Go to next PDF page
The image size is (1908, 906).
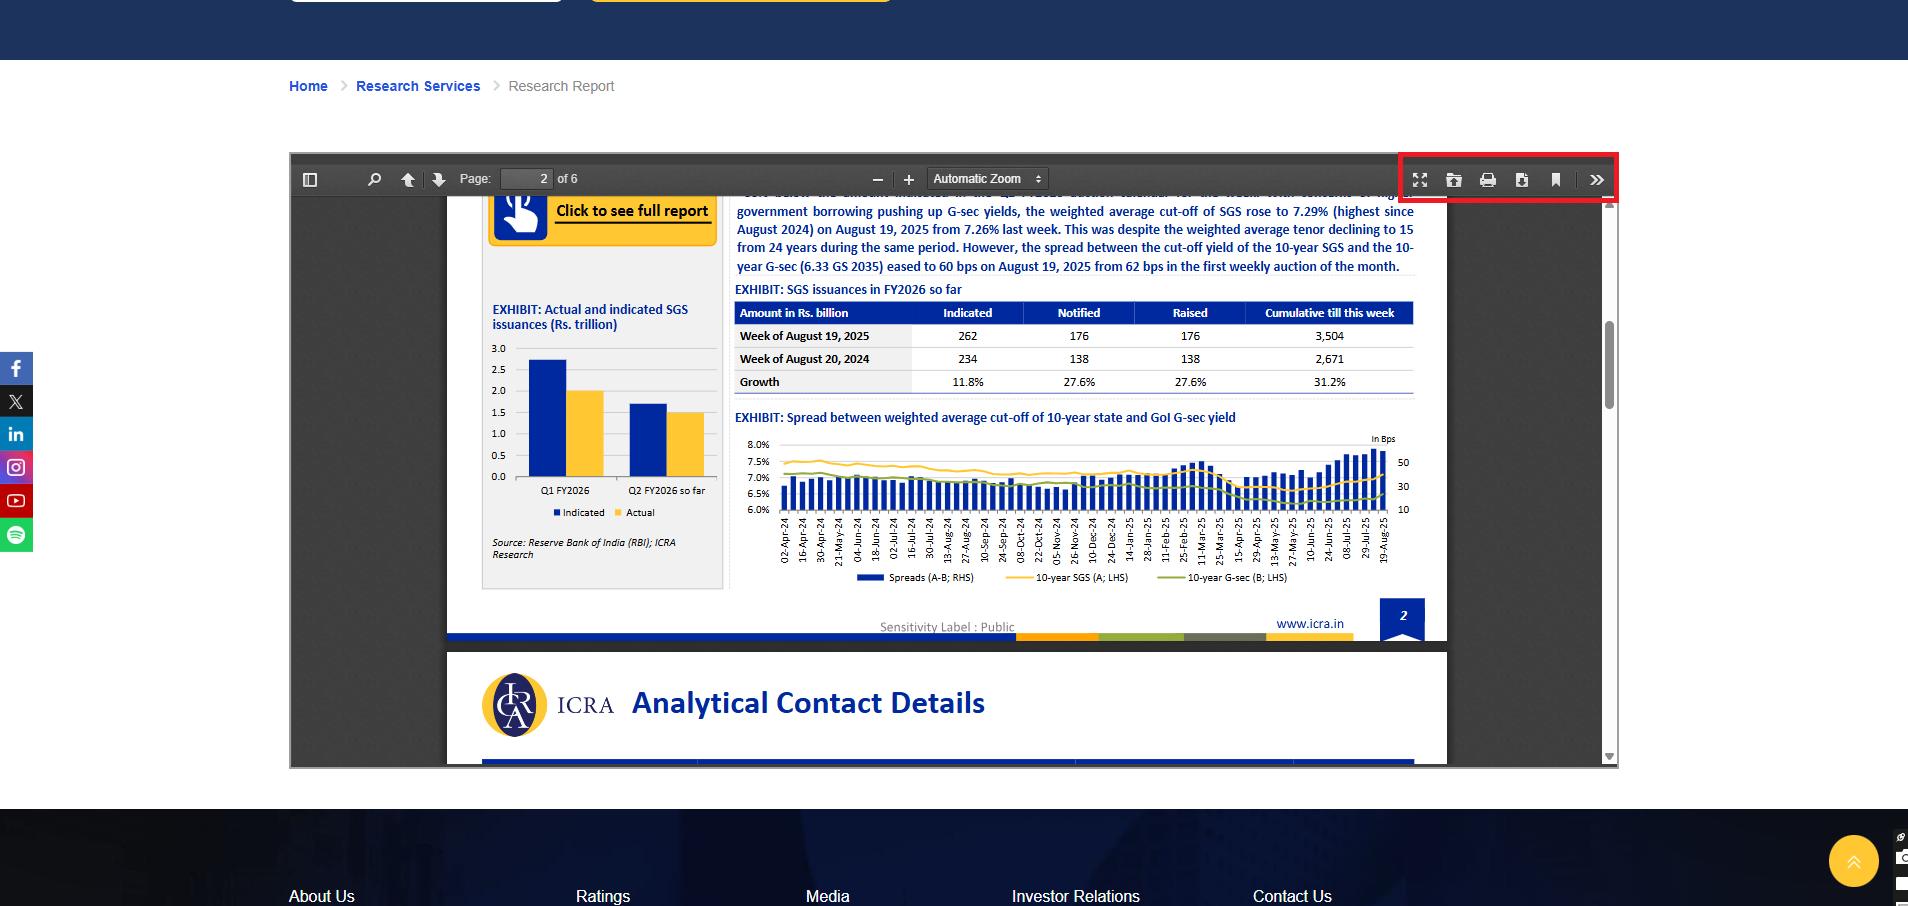click(439, 180)
